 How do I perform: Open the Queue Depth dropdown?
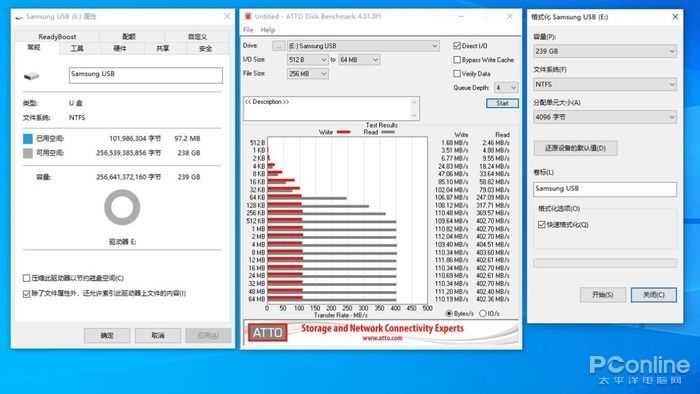pos(506,88)
